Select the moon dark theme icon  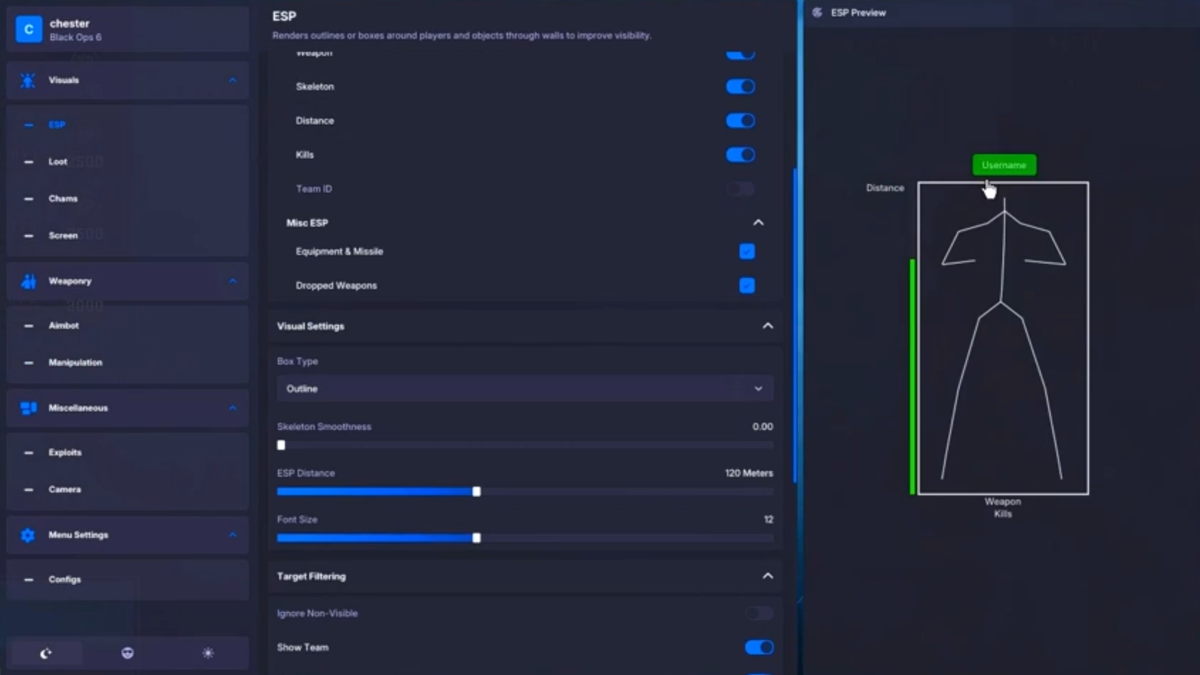46,653
